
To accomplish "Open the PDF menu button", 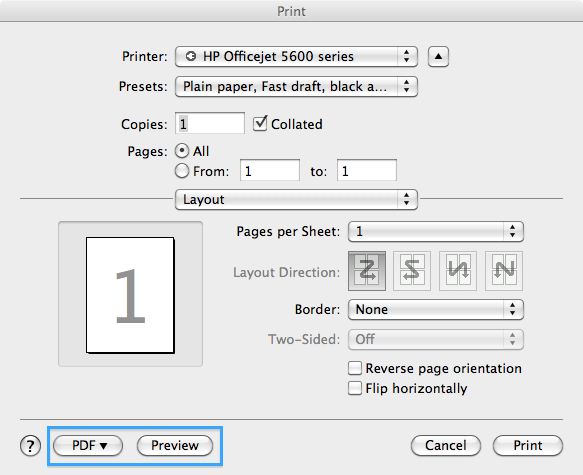I will [88, 446].
